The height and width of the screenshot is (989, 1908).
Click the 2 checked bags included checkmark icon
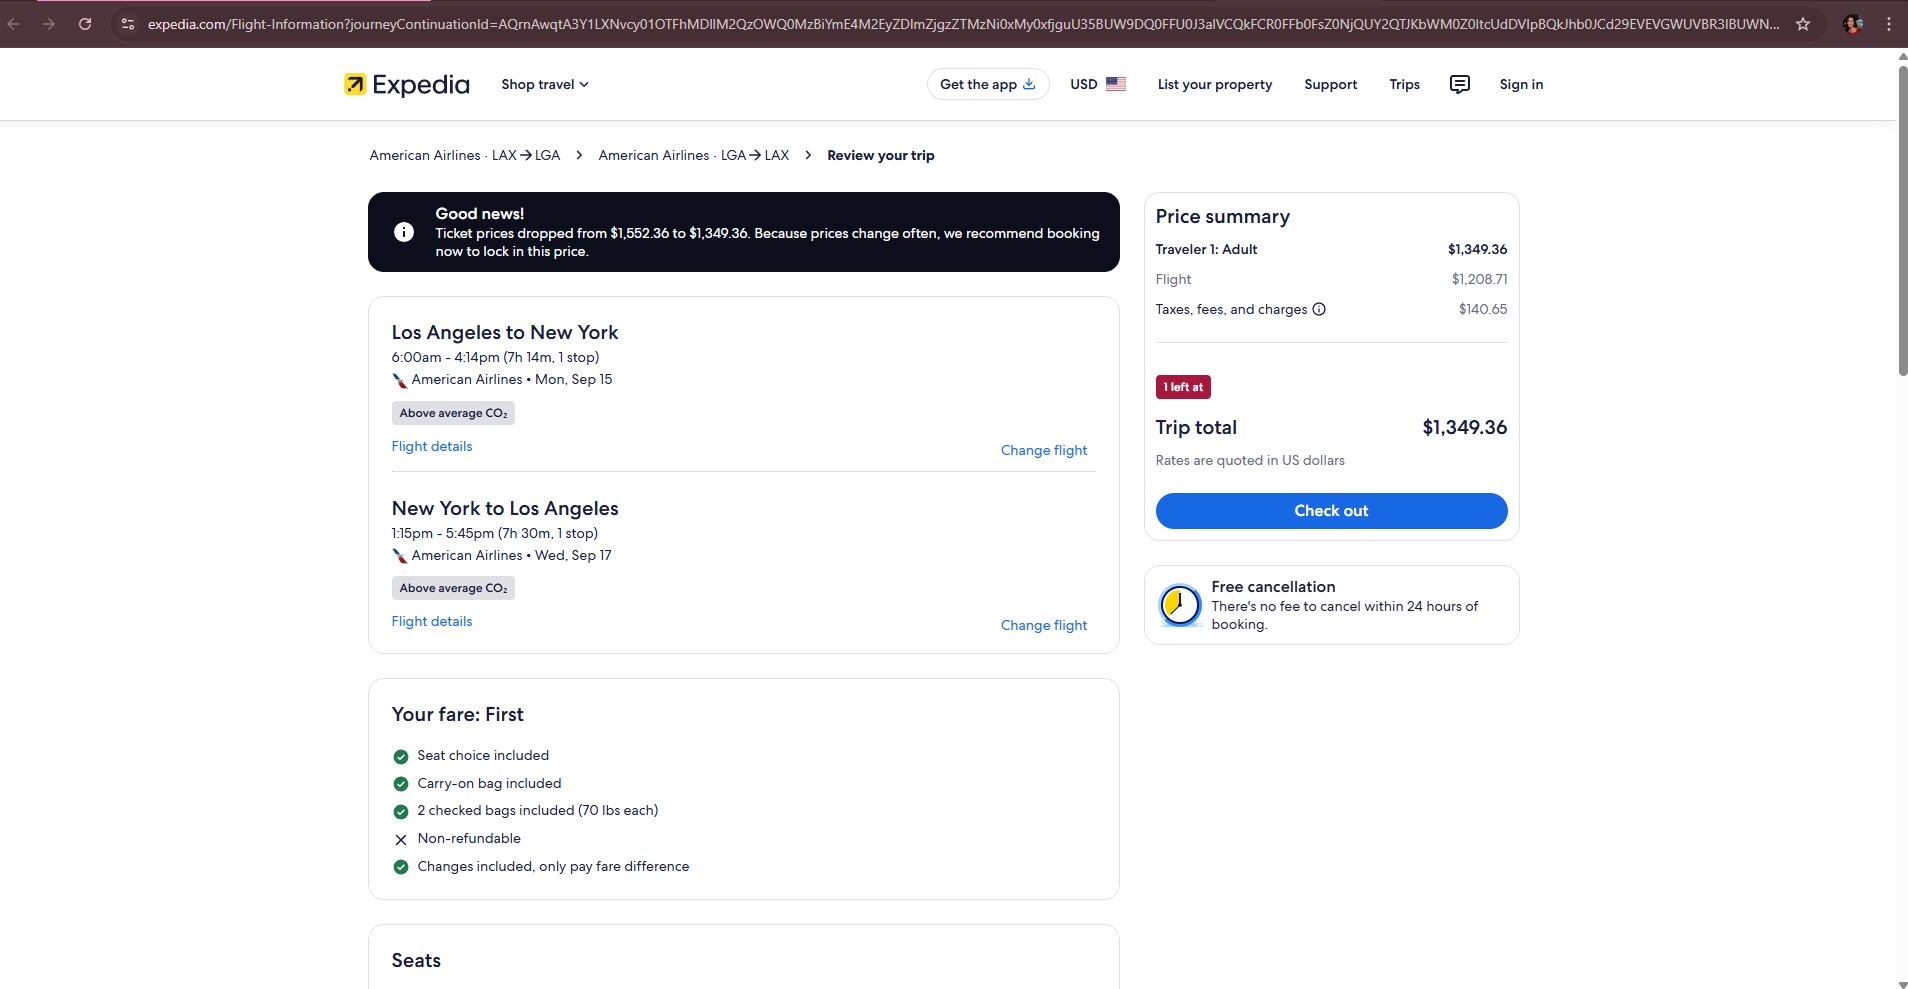tap(401, 811)
